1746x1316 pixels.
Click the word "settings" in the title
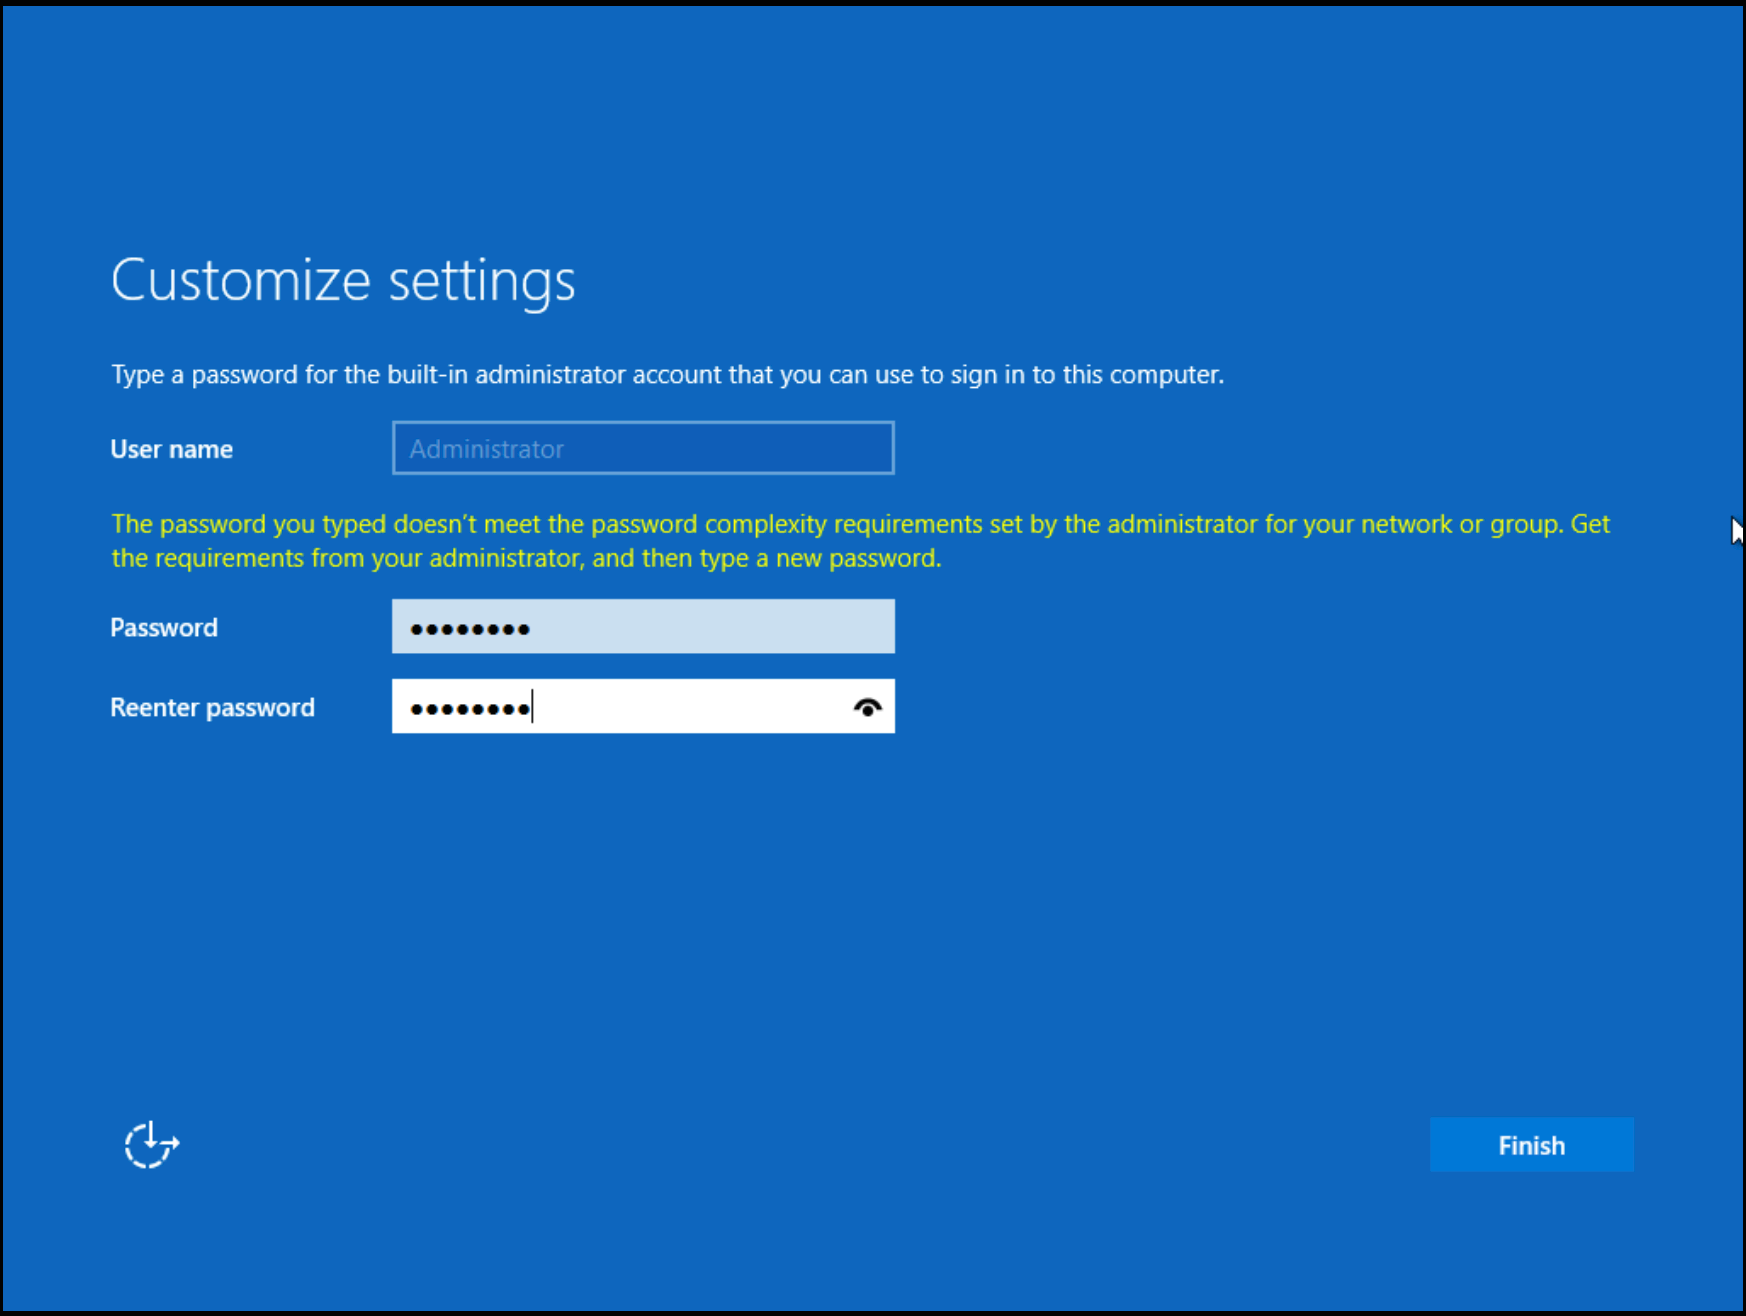point(481,282)
